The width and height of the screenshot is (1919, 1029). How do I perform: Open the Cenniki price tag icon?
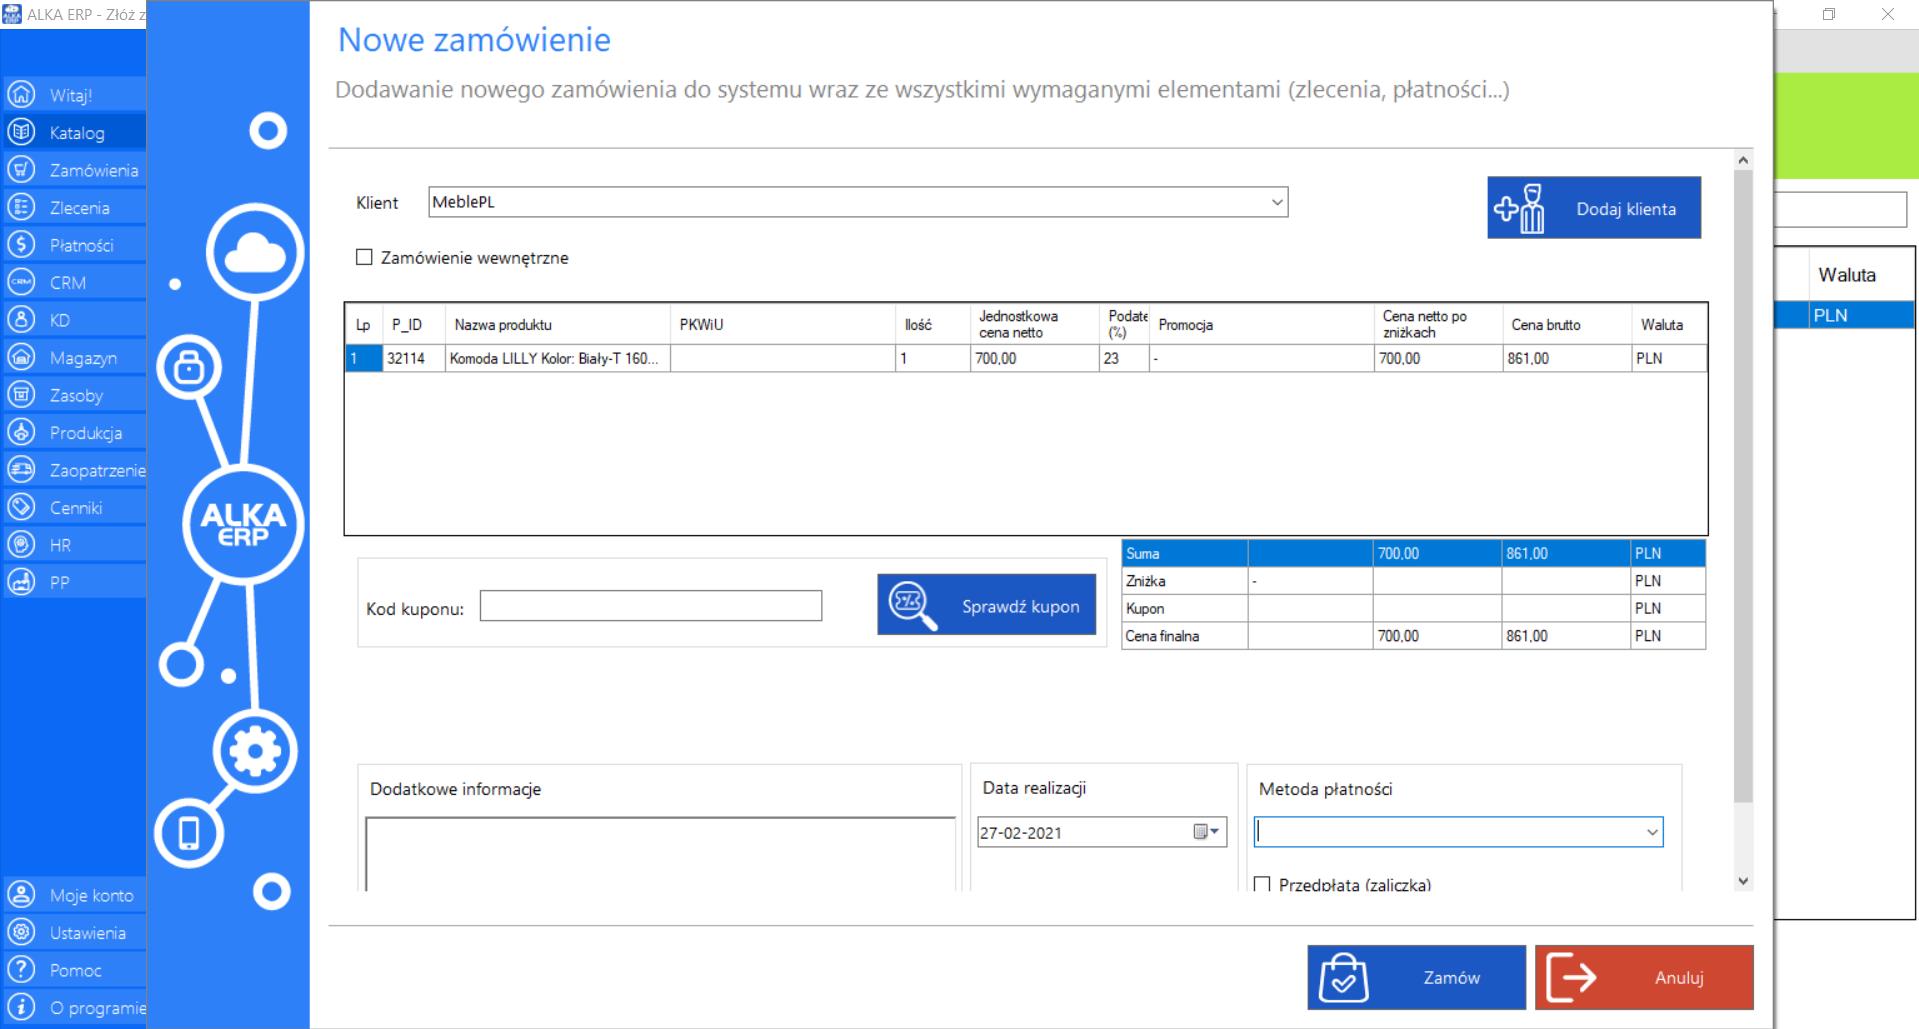[21, 507]
